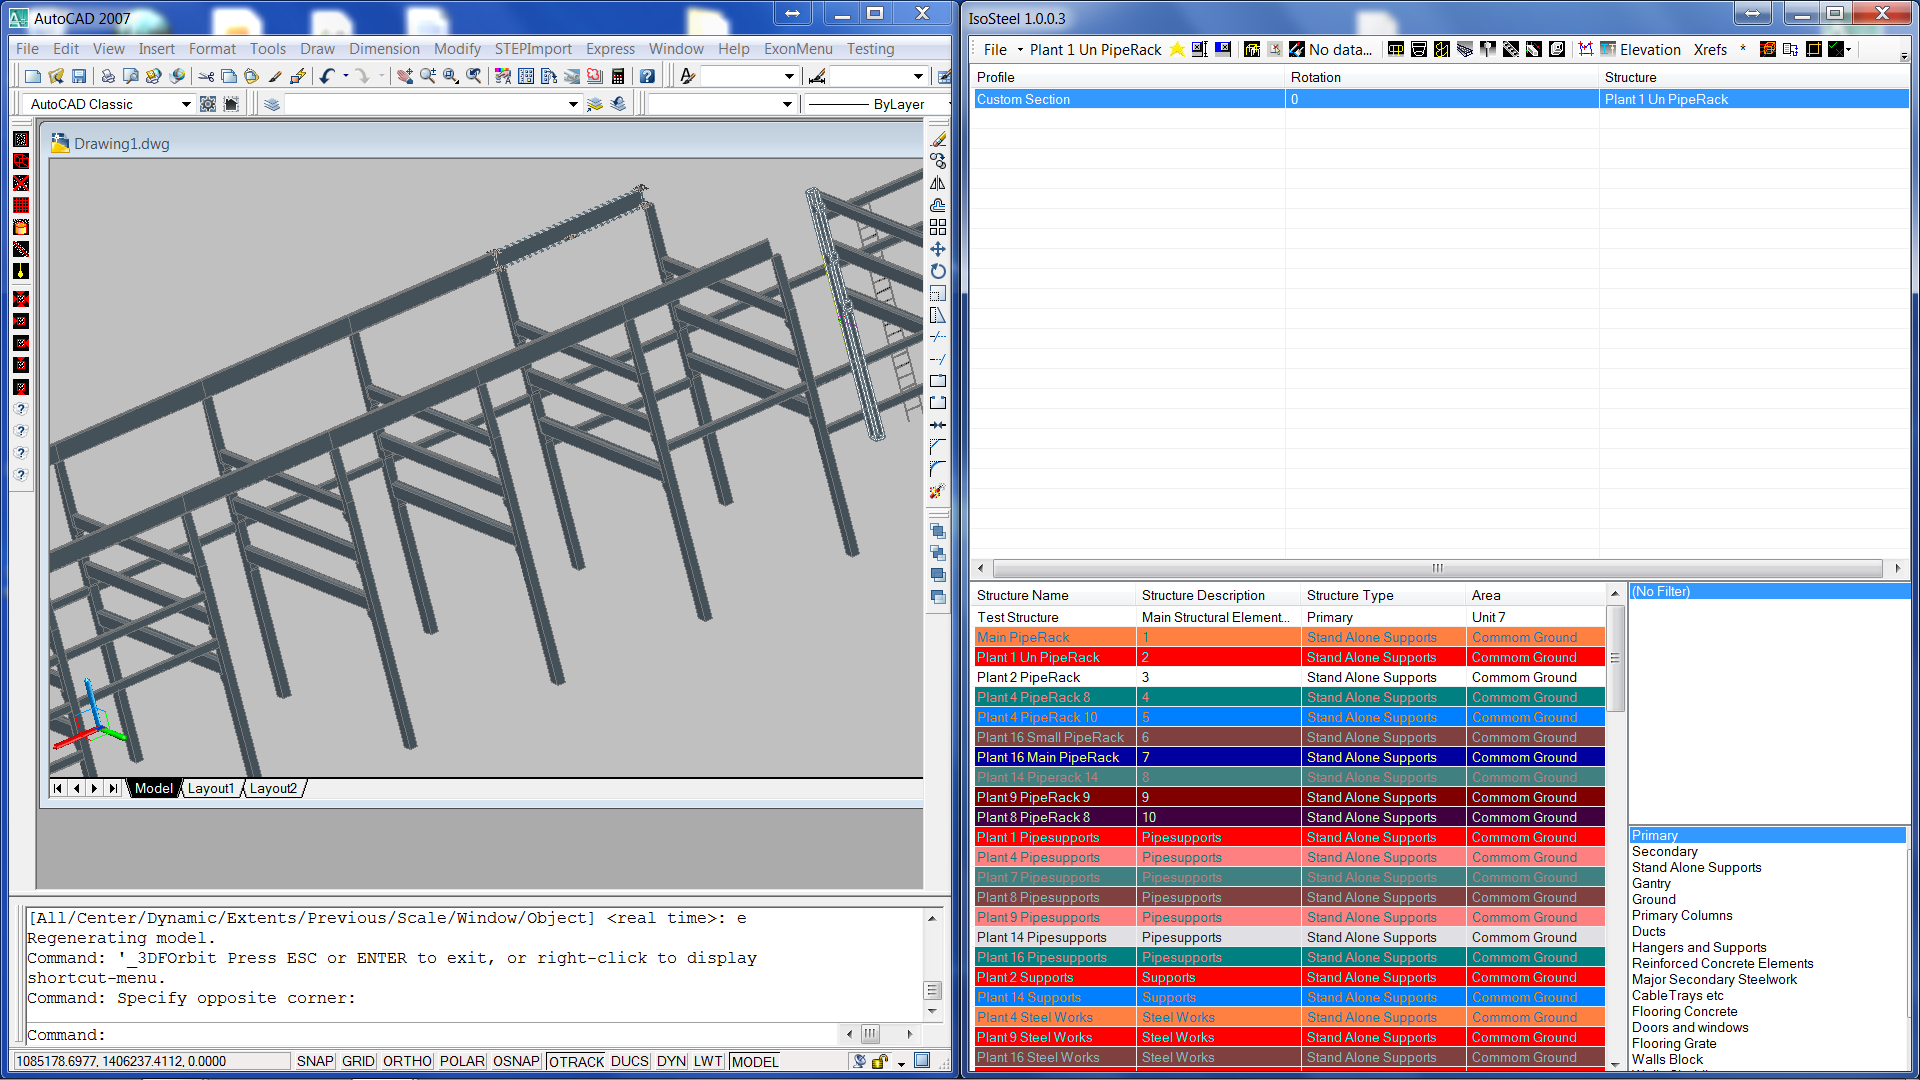Click the MODEL button in status bar
This screenshot has width=1920, height=1080.
[755, 1061]
